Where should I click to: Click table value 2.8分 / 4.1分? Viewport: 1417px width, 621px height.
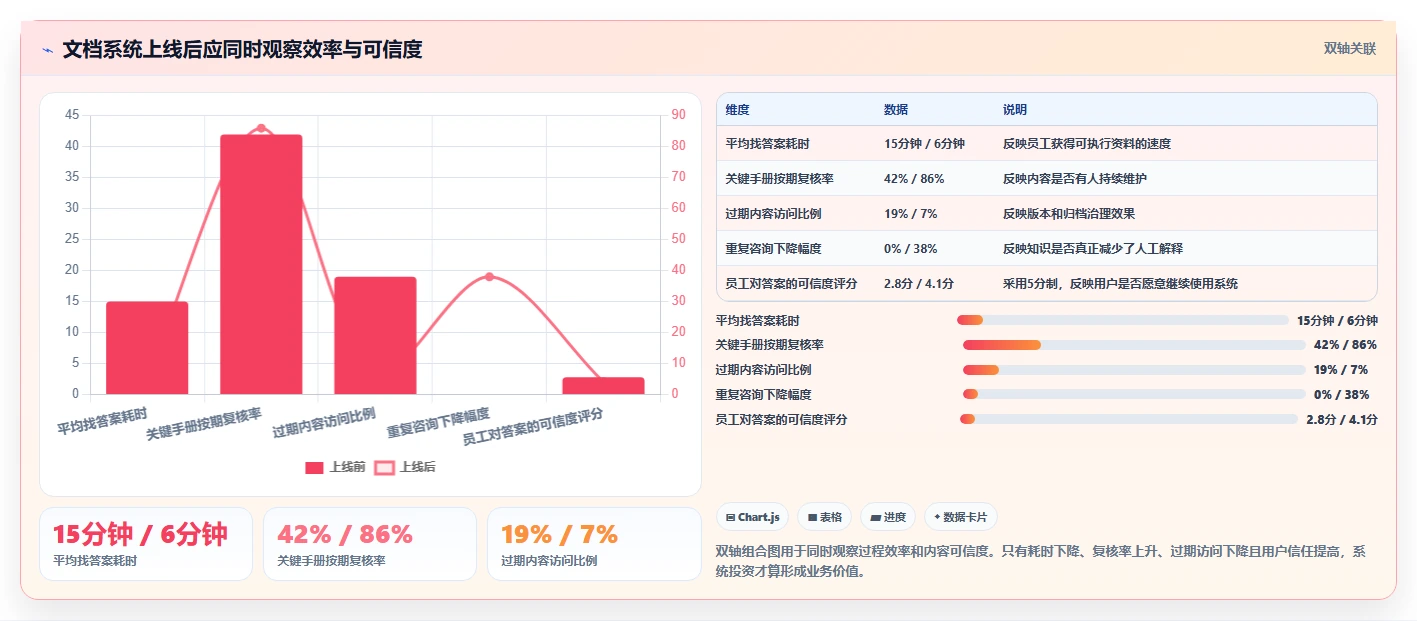[x=918, y=284]
